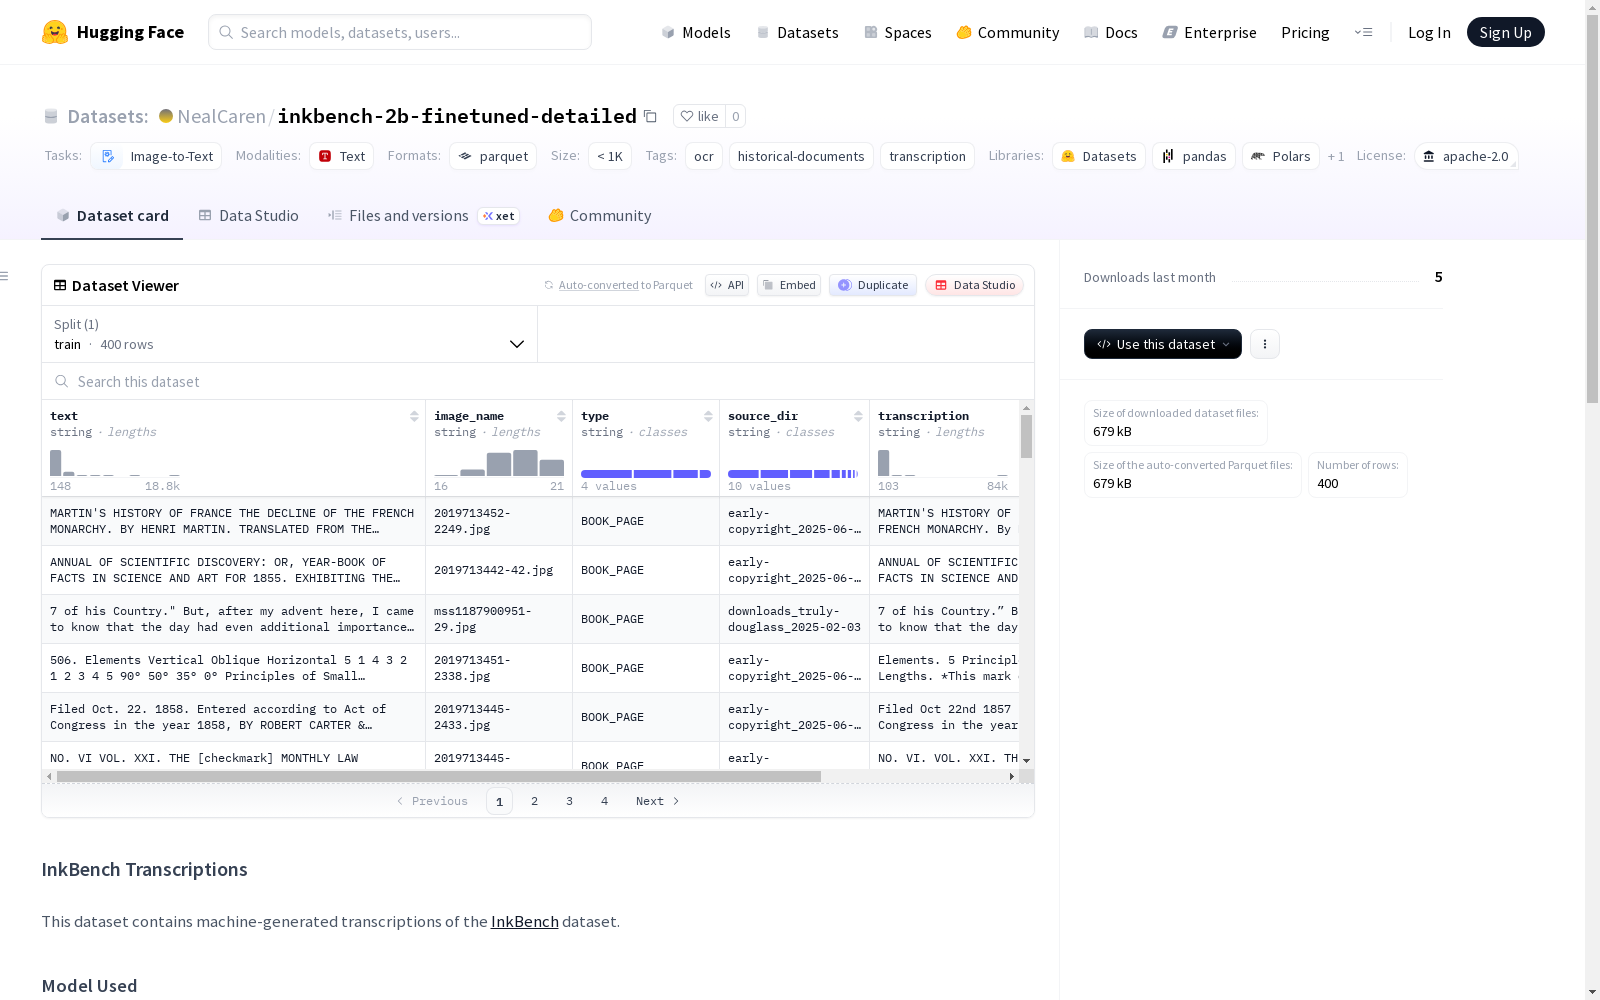Screen dimensions: 1600x1000
Task: Click the Log In link
Action: click(1429, 32)
